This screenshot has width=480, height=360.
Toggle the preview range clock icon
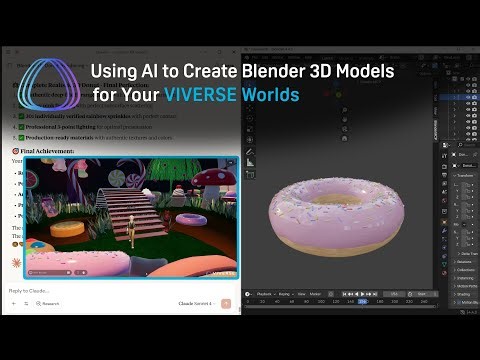click(410, 294)
